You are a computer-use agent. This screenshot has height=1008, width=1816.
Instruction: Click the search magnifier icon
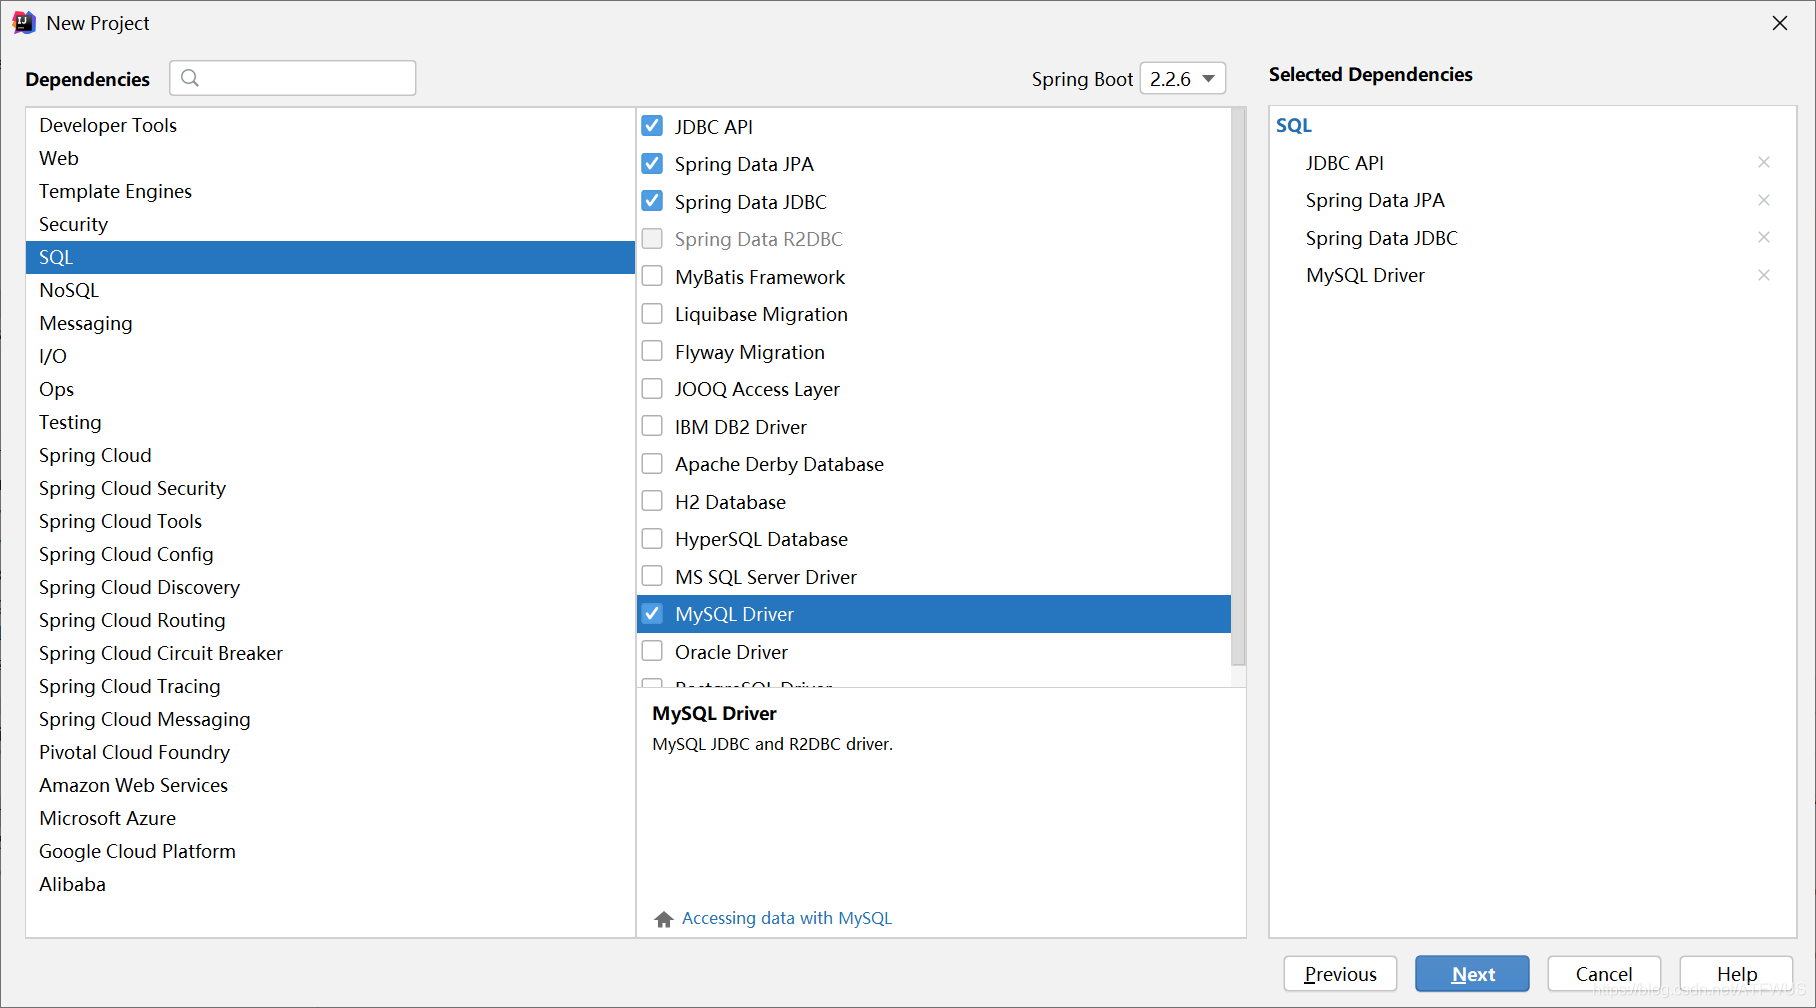point(190,78)
